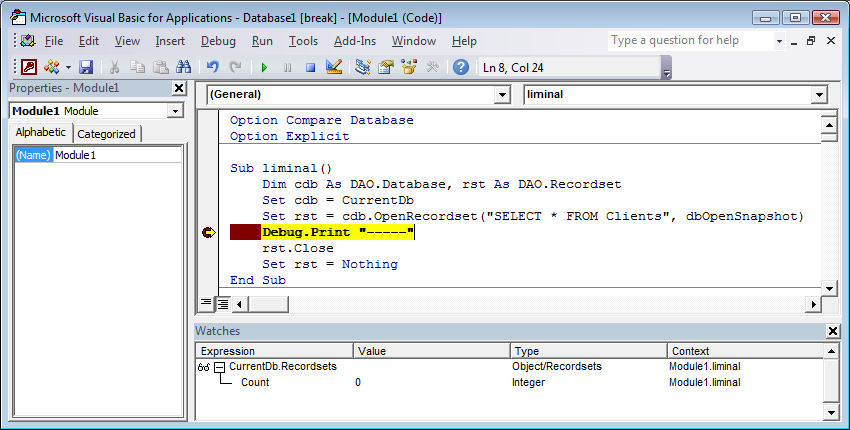Screen dimensions: 850x430
Task: Click the 'Type a question for help' box
Action: 690,41
